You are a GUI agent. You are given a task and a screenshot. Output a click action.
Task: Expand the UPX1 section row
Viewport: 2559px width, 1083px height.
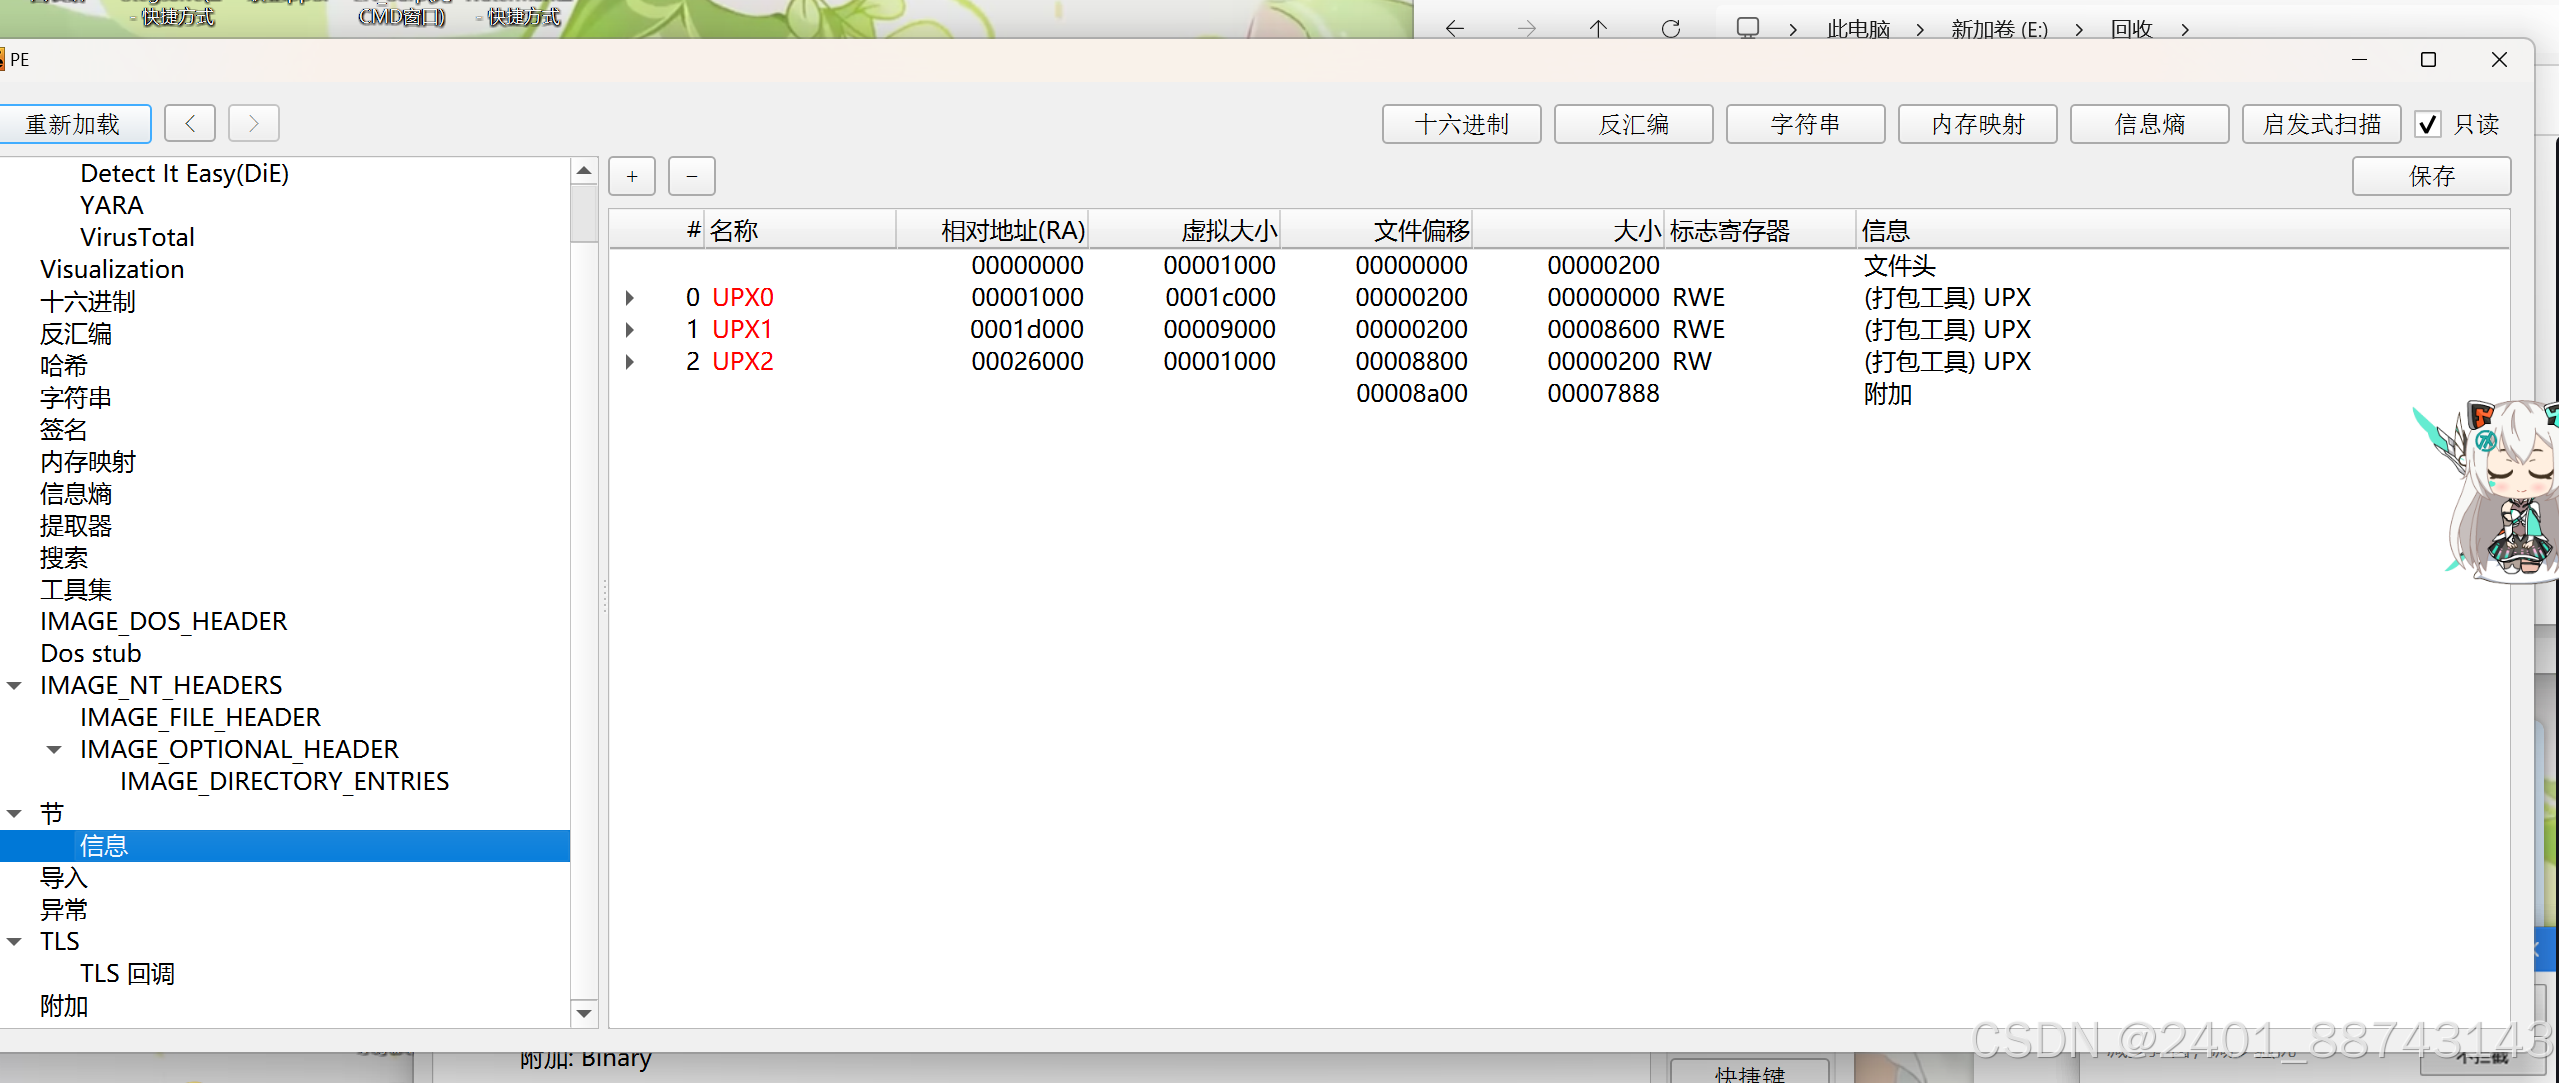click(630, 330)
